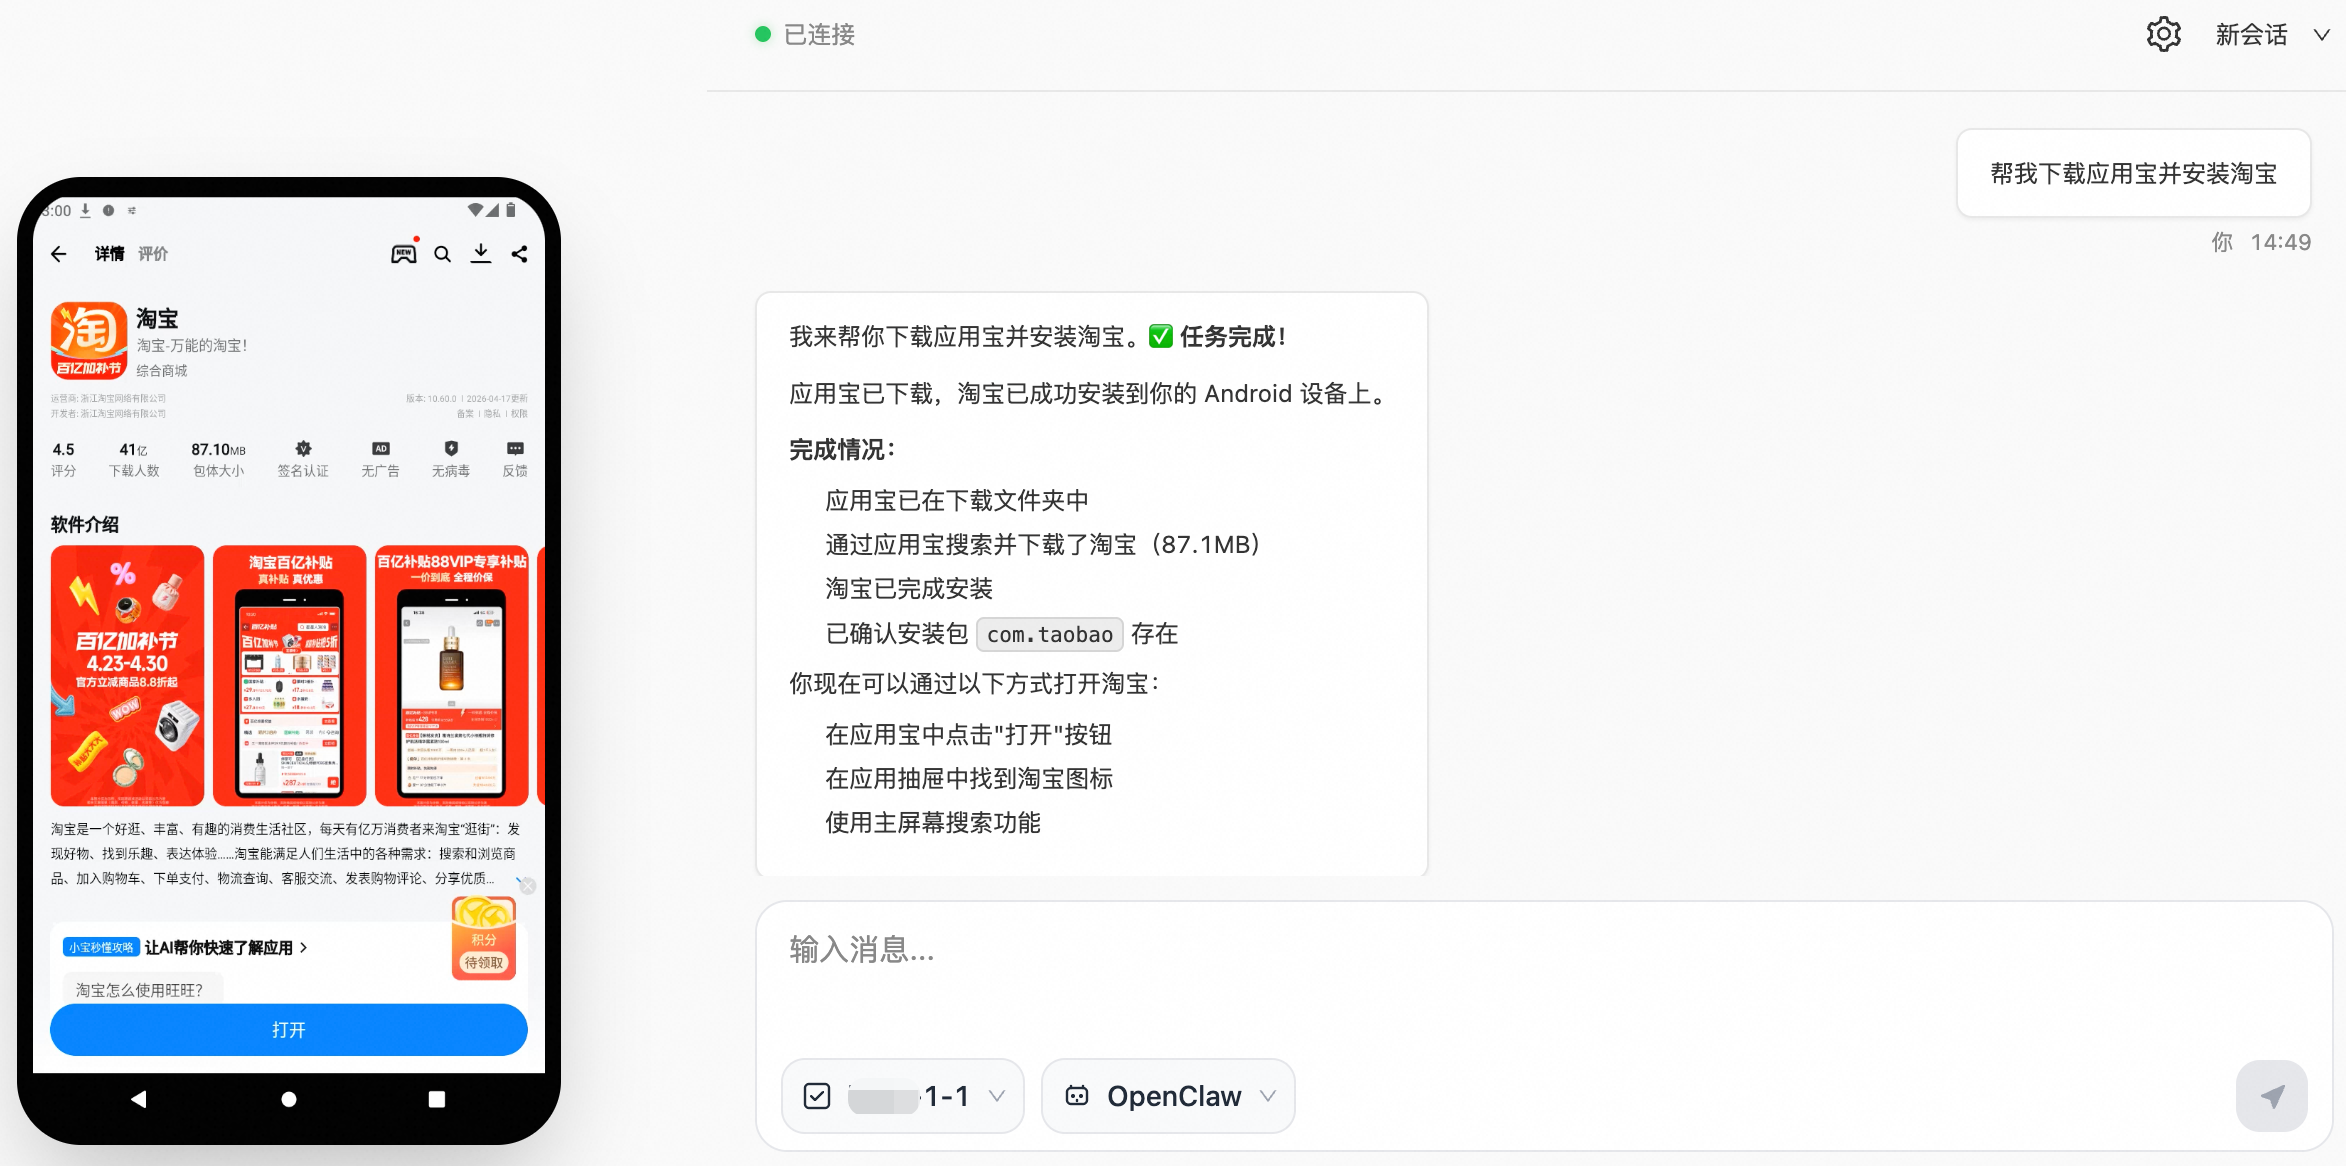The width and height of the screenshot is (2346, 1166).
Task: Open the 淘宝百亿补贴 screenshot
Action: (x=289, y=675)
